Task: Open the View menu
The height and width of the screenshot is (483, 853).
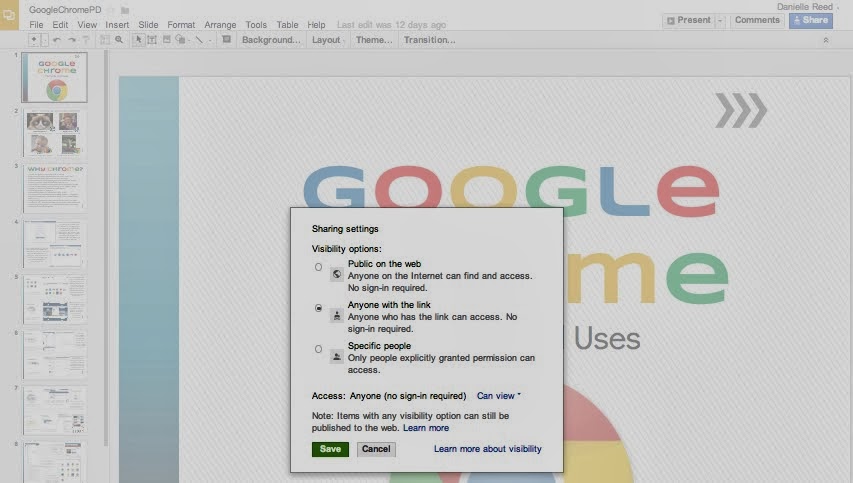Action: coord(87,24)
